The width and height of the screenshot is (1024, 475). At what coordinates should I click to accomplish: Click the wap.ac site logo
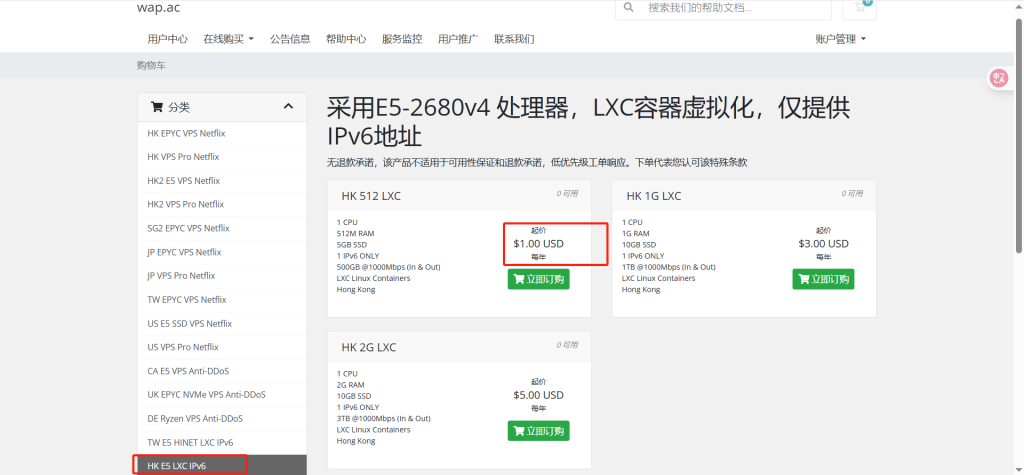[x=159, y=8]
